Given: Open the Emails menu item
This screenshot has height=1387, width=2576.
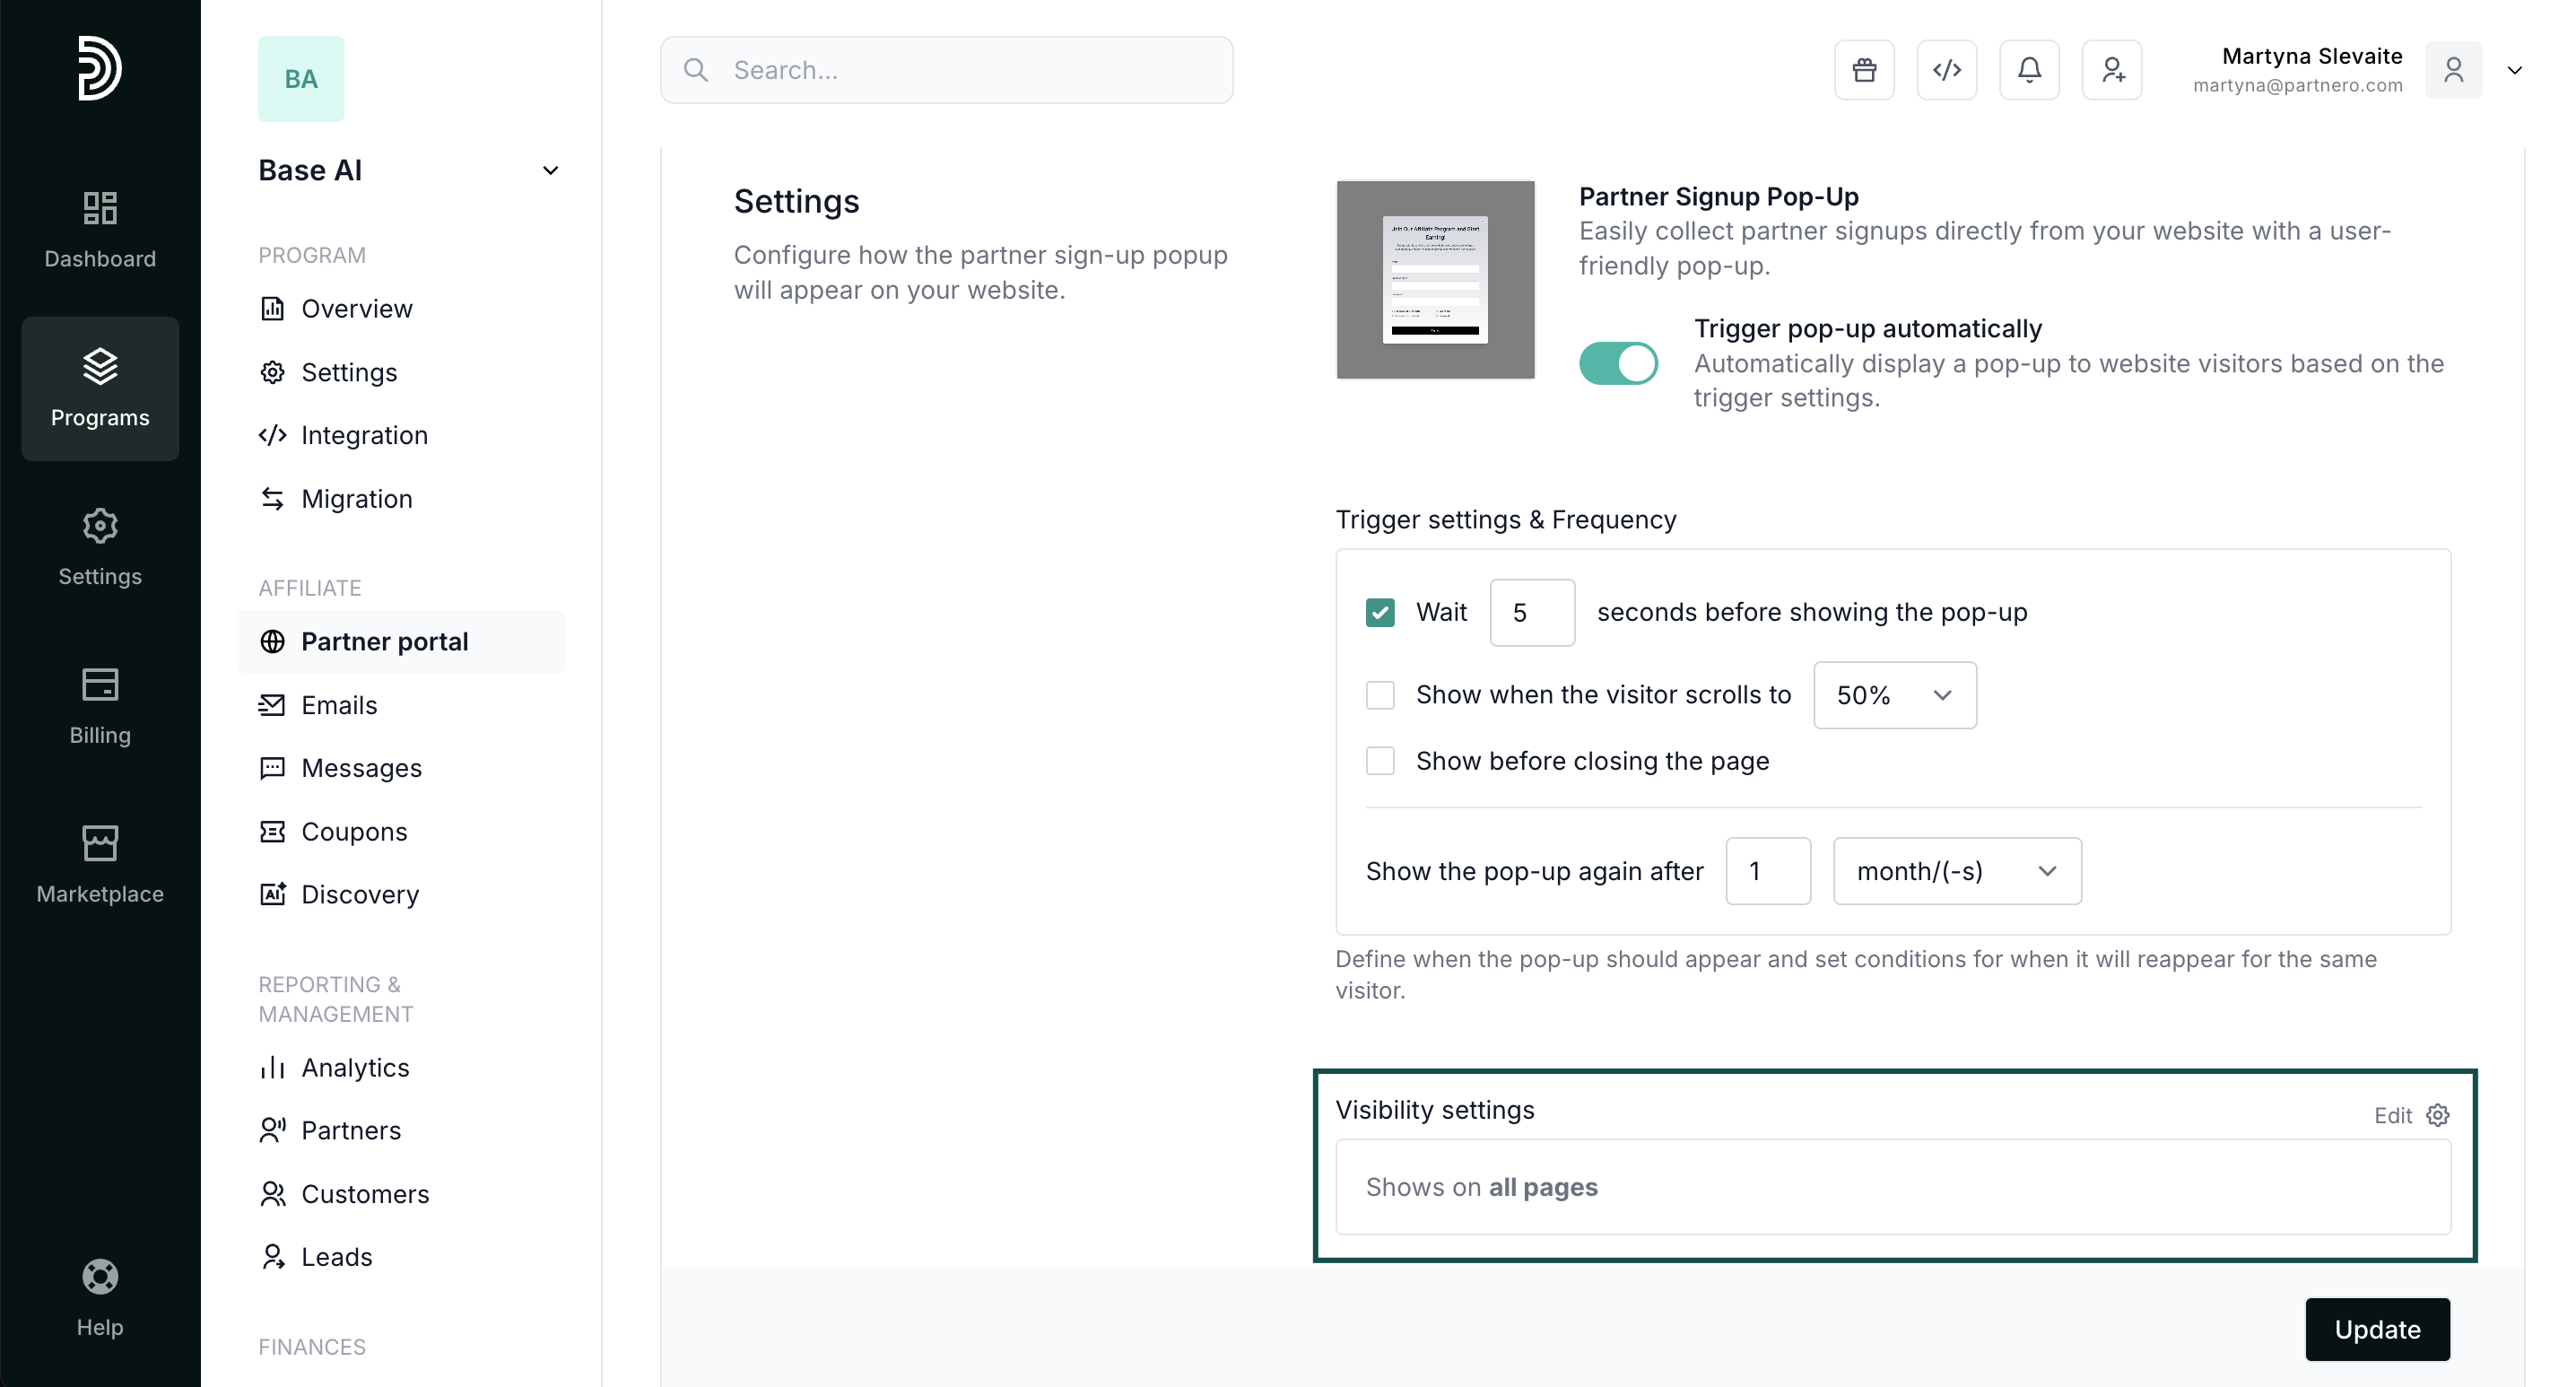Looking at the screenshot, I should click(339, 705).
